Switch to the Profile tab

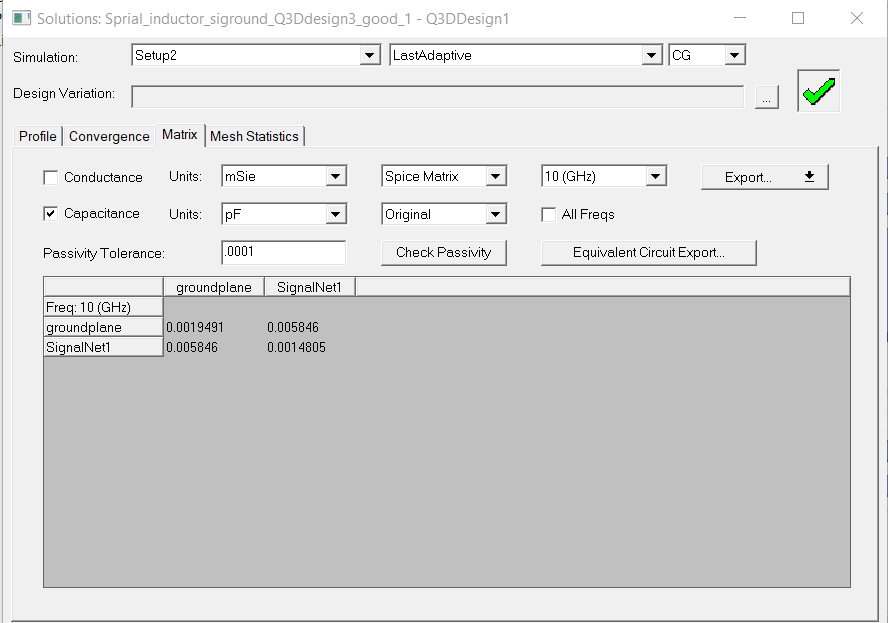pyautogui.click(x=38, y=136)
